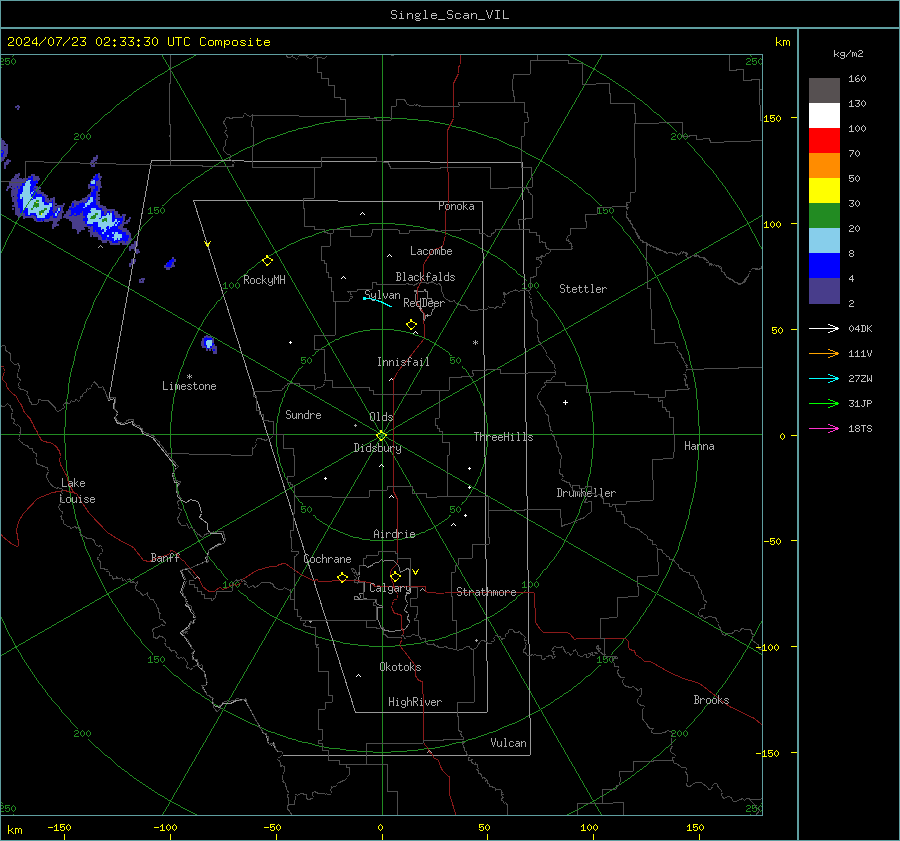Click the Ponoka town label
The width and height of the screenshot is (900, 841).
point(456,206)
